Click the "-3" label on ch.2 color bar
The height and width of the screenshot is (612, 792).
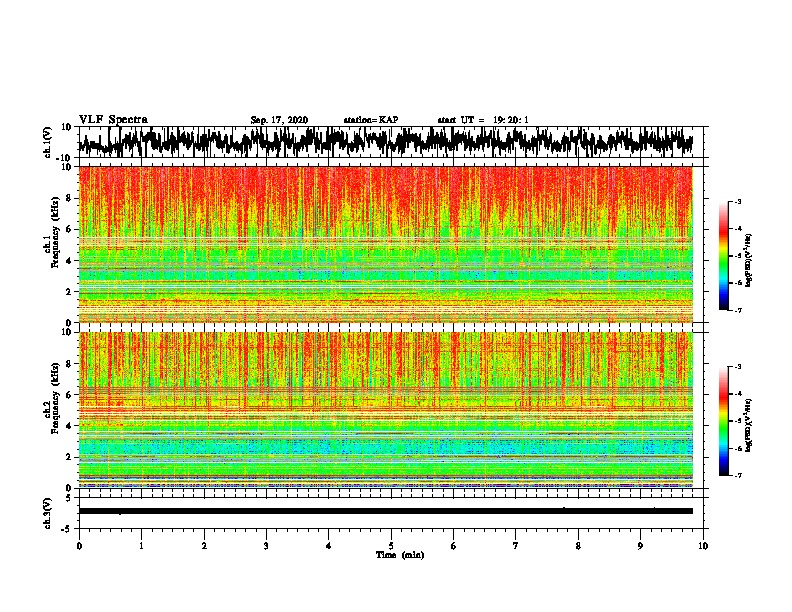point(737,367)
